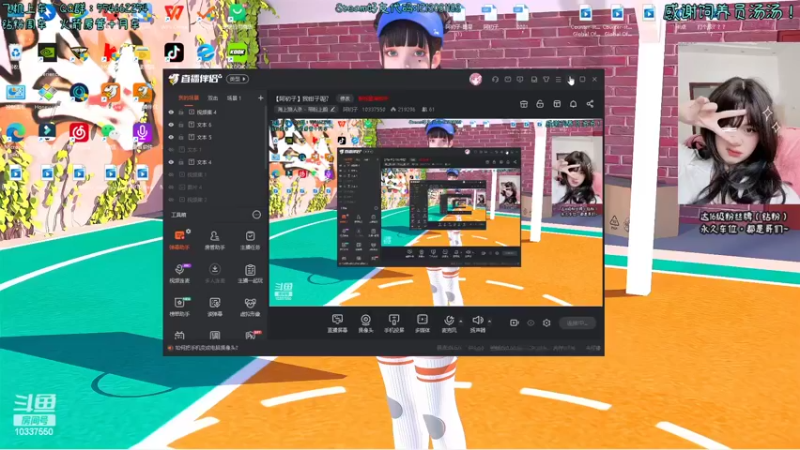
Task: Expand the speaker options arrow
Action: pos(490,321)
